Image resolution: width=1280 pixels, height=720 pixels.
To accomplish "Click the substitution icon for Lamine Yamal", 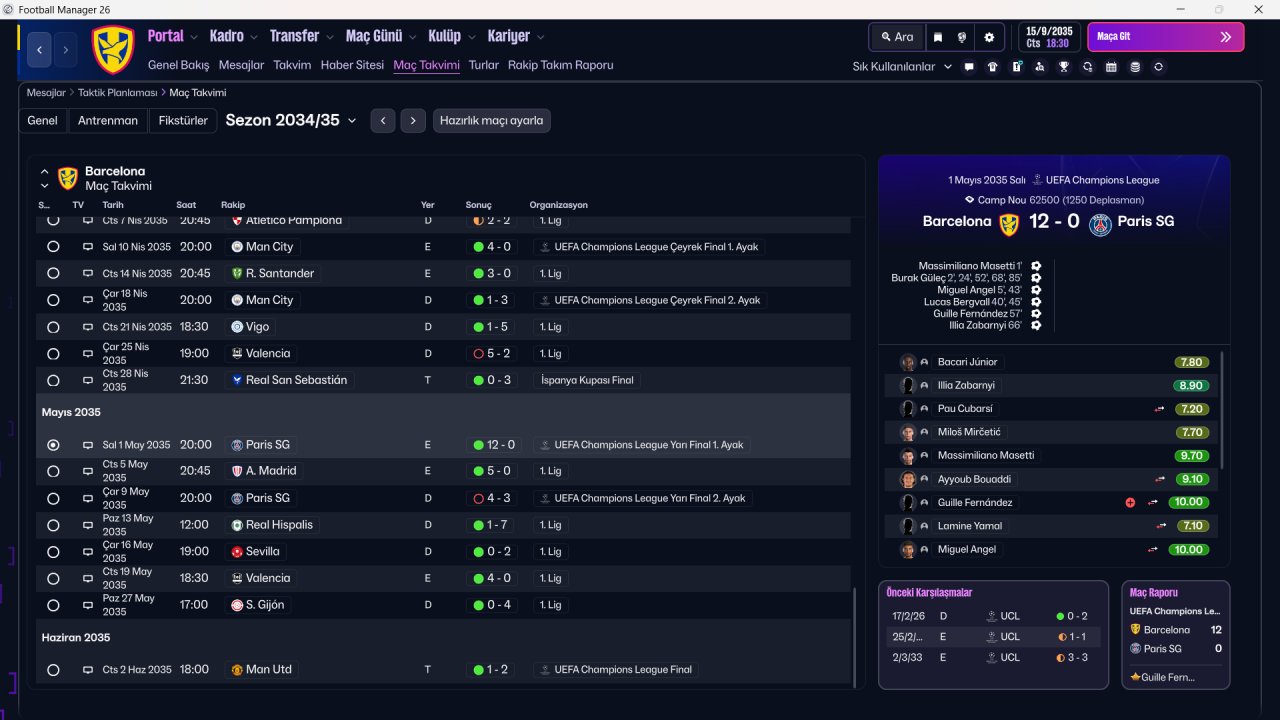I will (x=1160, y=526).
